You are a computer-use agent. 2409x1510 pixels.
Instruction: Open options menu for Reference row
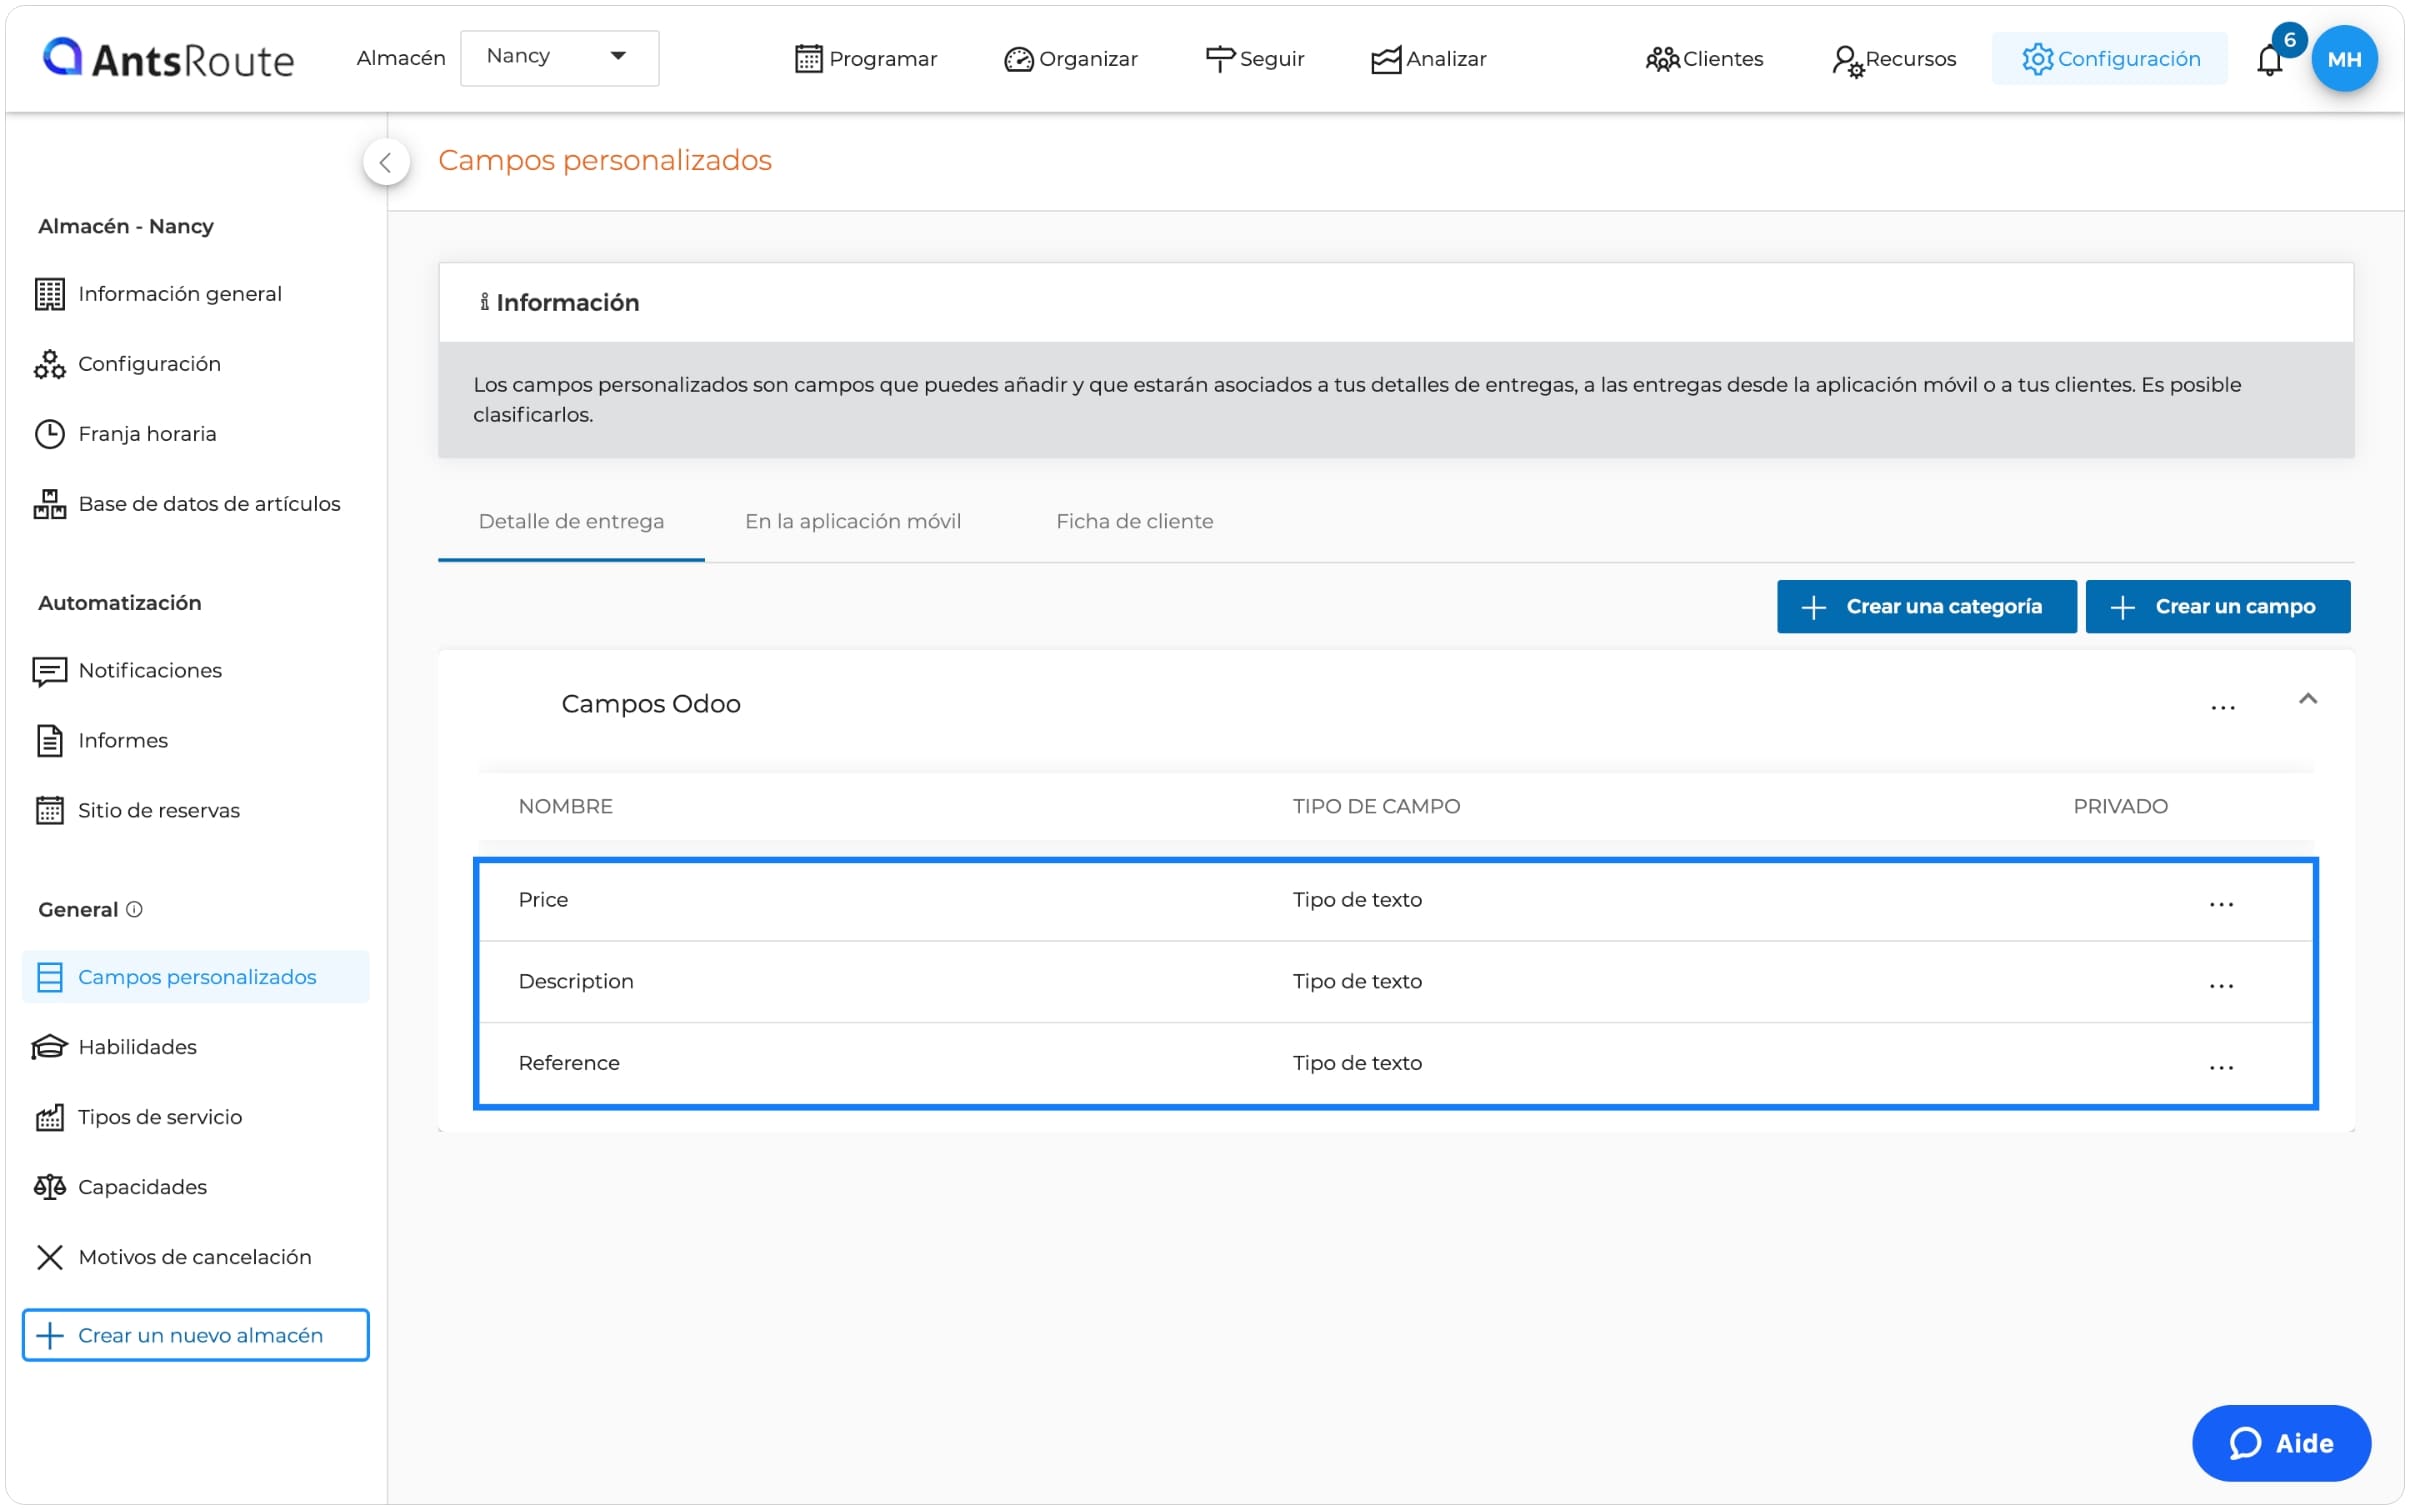[x=2221, y=1068]
